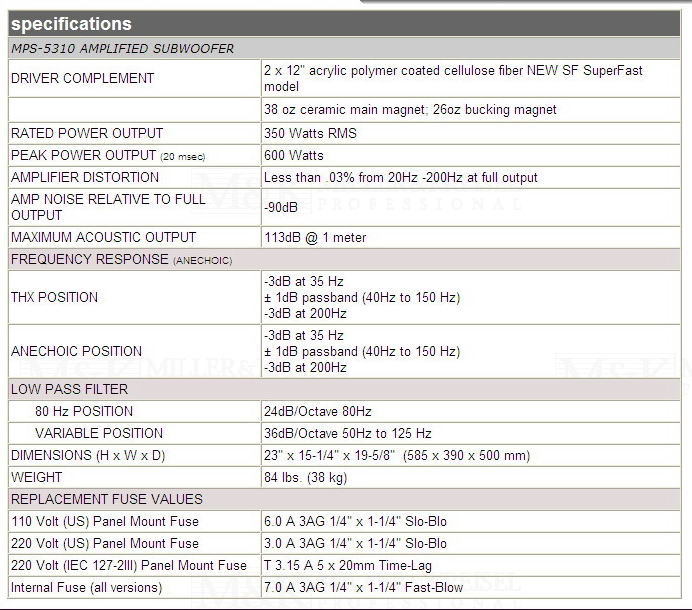
Task: Click 'FREQUENCY RESPONSE (ANECHOIC)' section header
Action: [121, 260]
